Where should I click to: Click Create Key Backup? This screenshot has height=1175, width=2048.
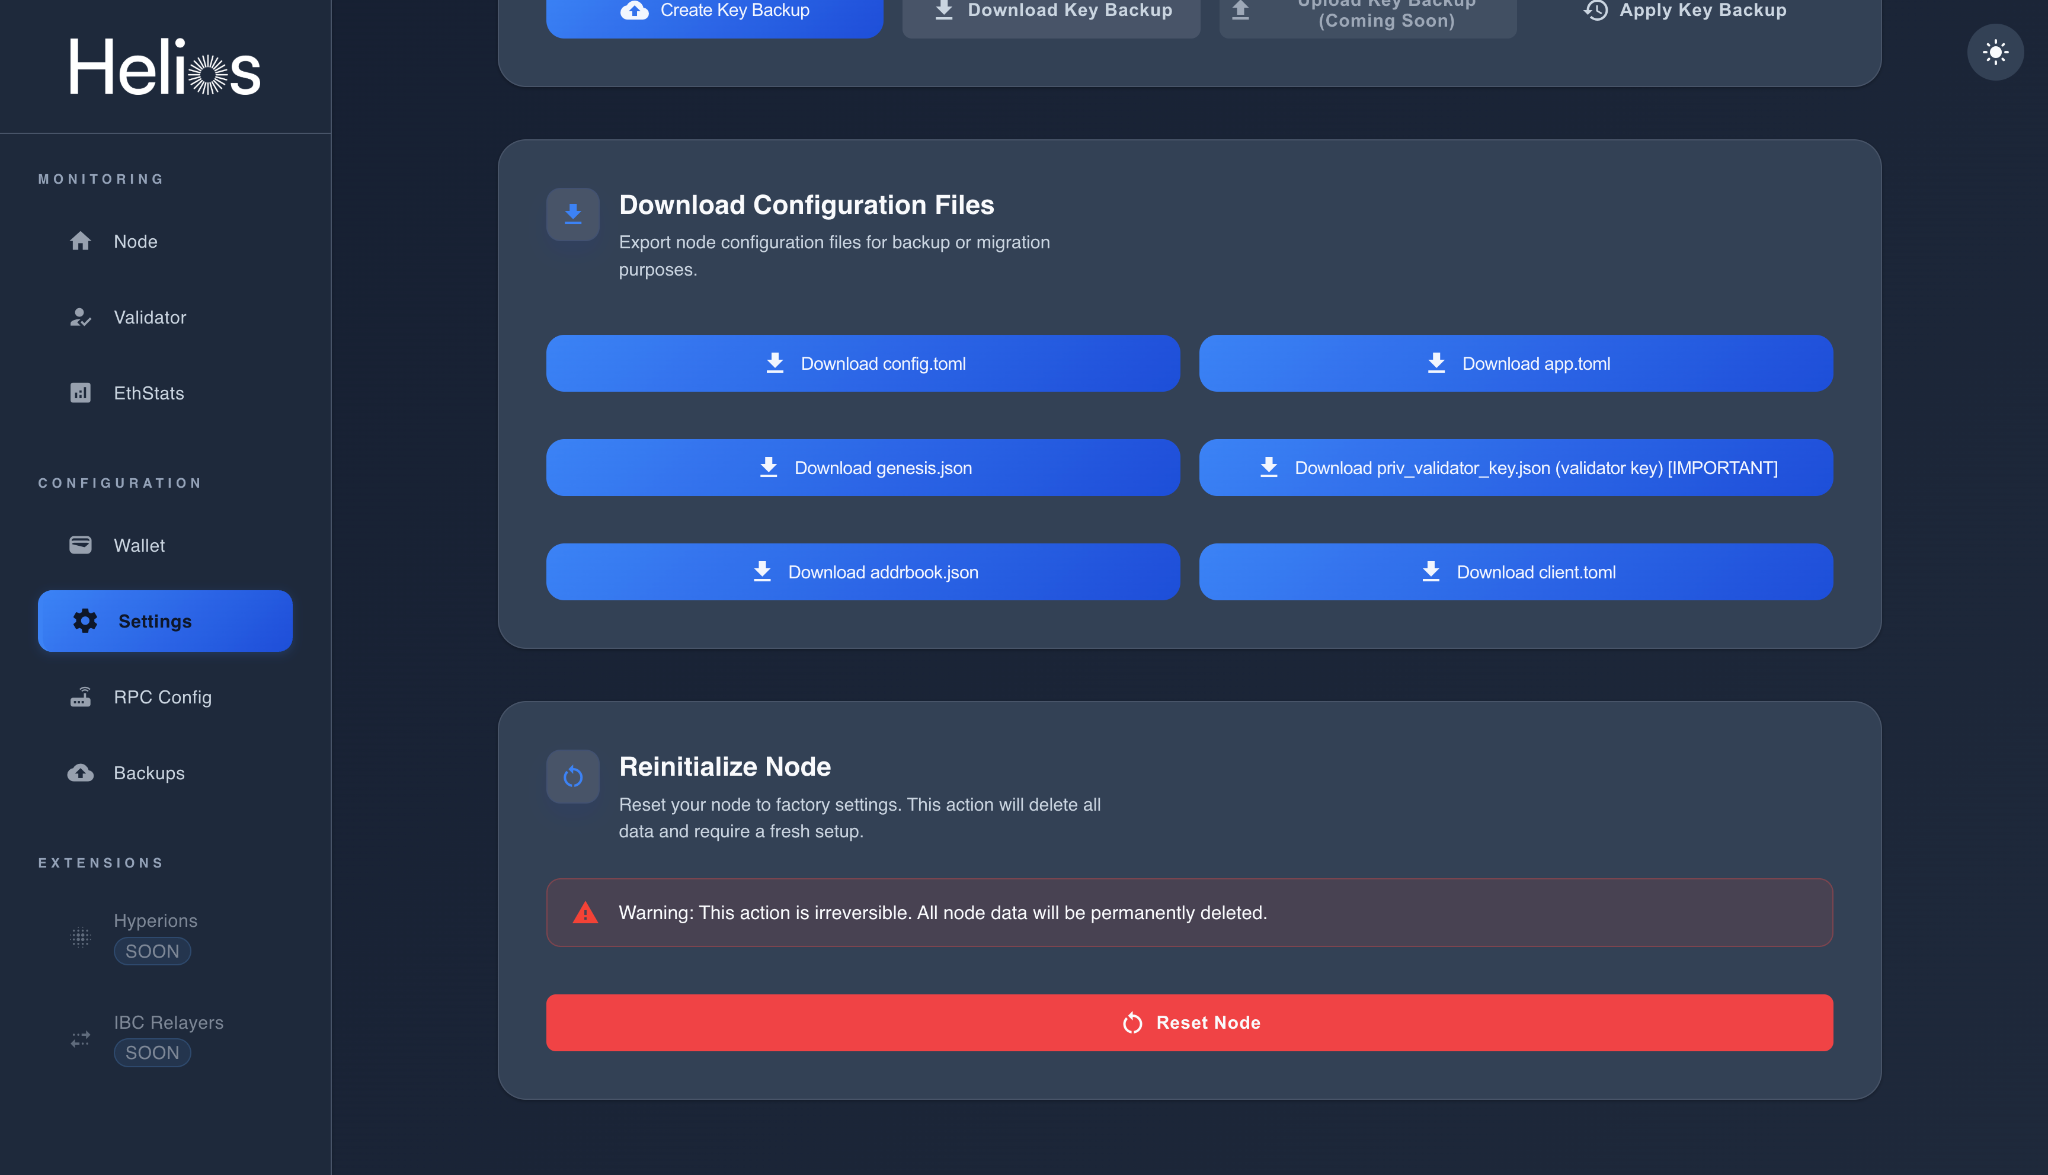714,10
